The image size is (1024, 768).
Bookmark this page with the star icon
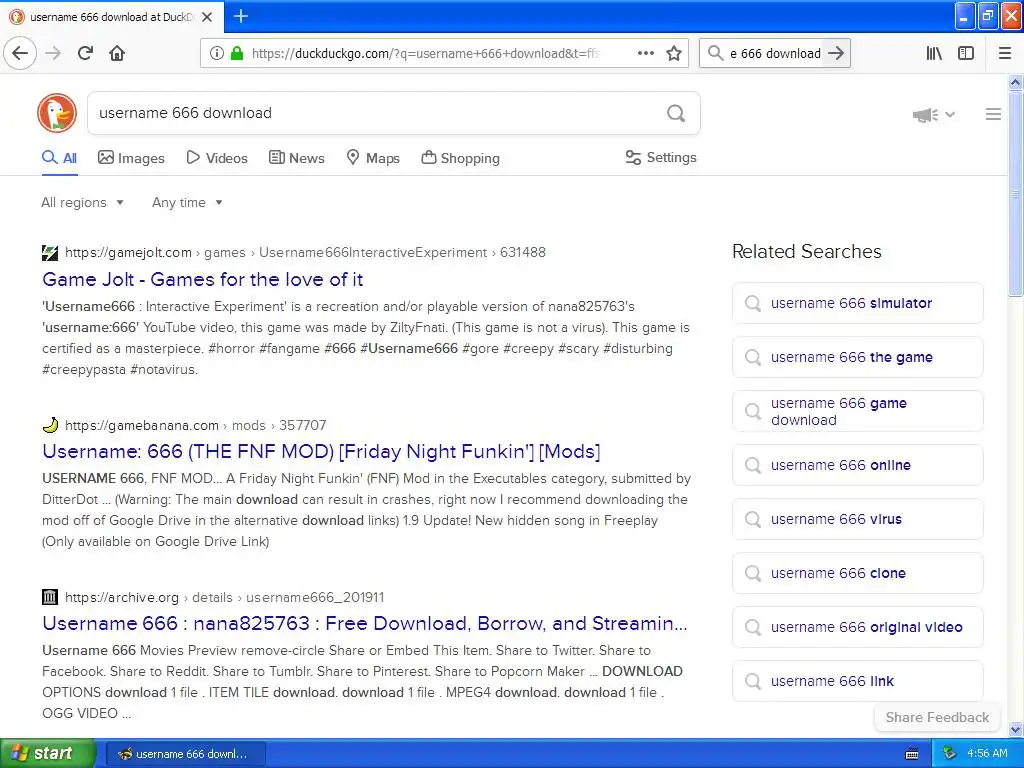[674, 53]
